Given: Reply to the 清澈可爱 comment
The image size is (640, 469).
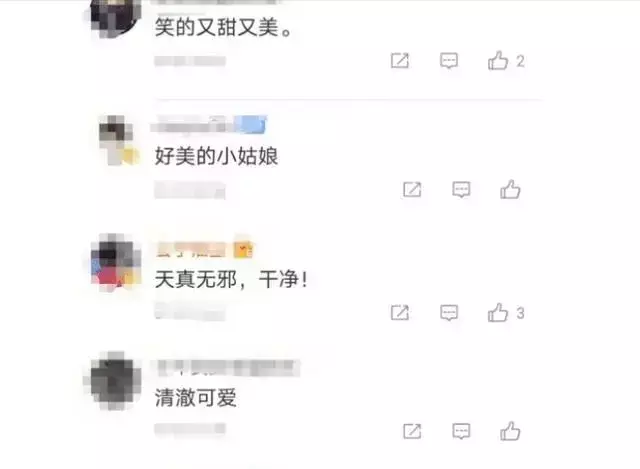Looking at the screenshot, I should click(461, 431).
